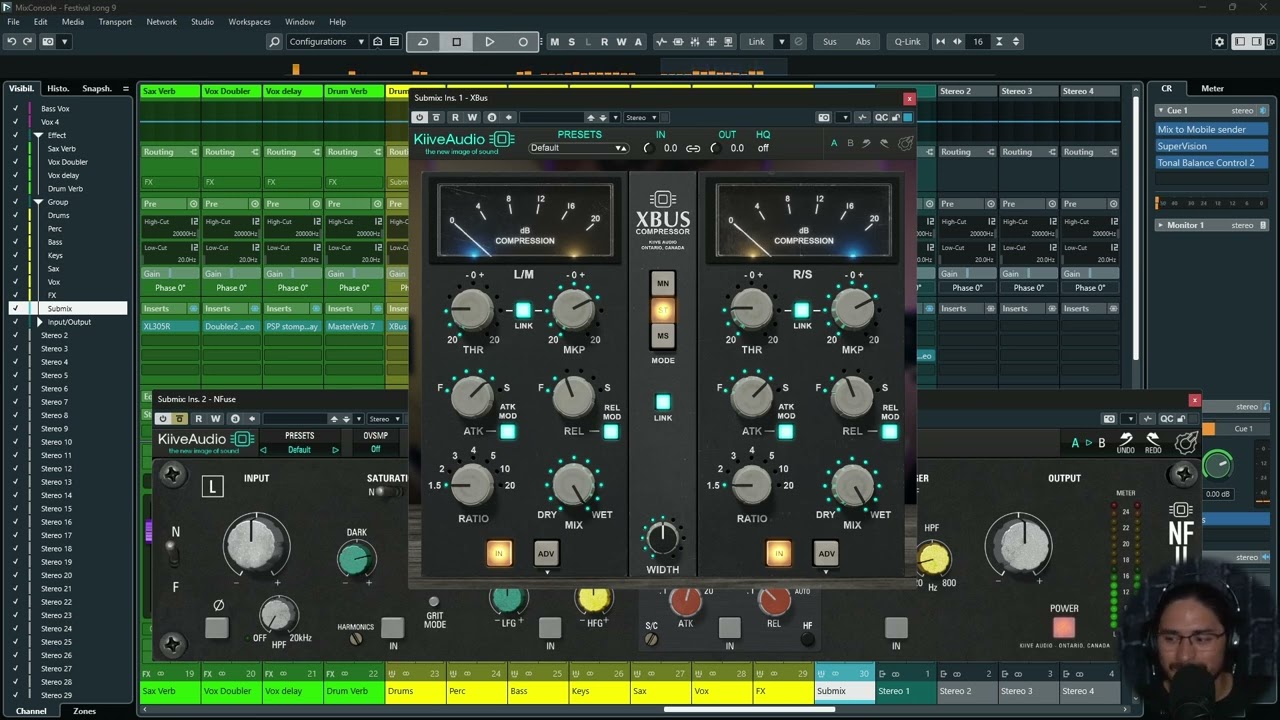This screenshot has height=720, width=1280.
Task: Open MixConsole setup gear icon
Action: (x=1219, y=42)
